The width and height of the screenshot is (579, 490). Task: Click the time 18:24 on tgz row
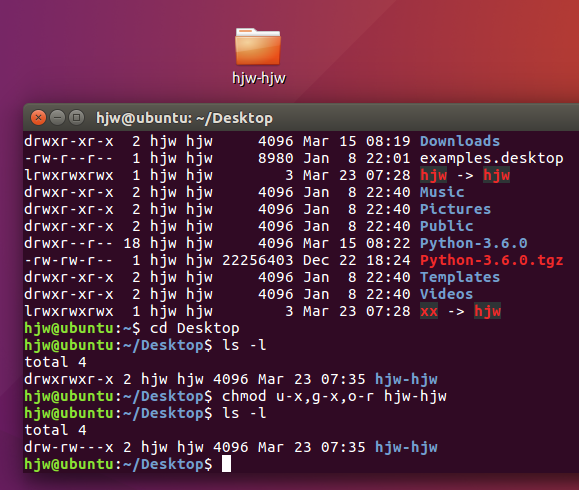point(388,260)
